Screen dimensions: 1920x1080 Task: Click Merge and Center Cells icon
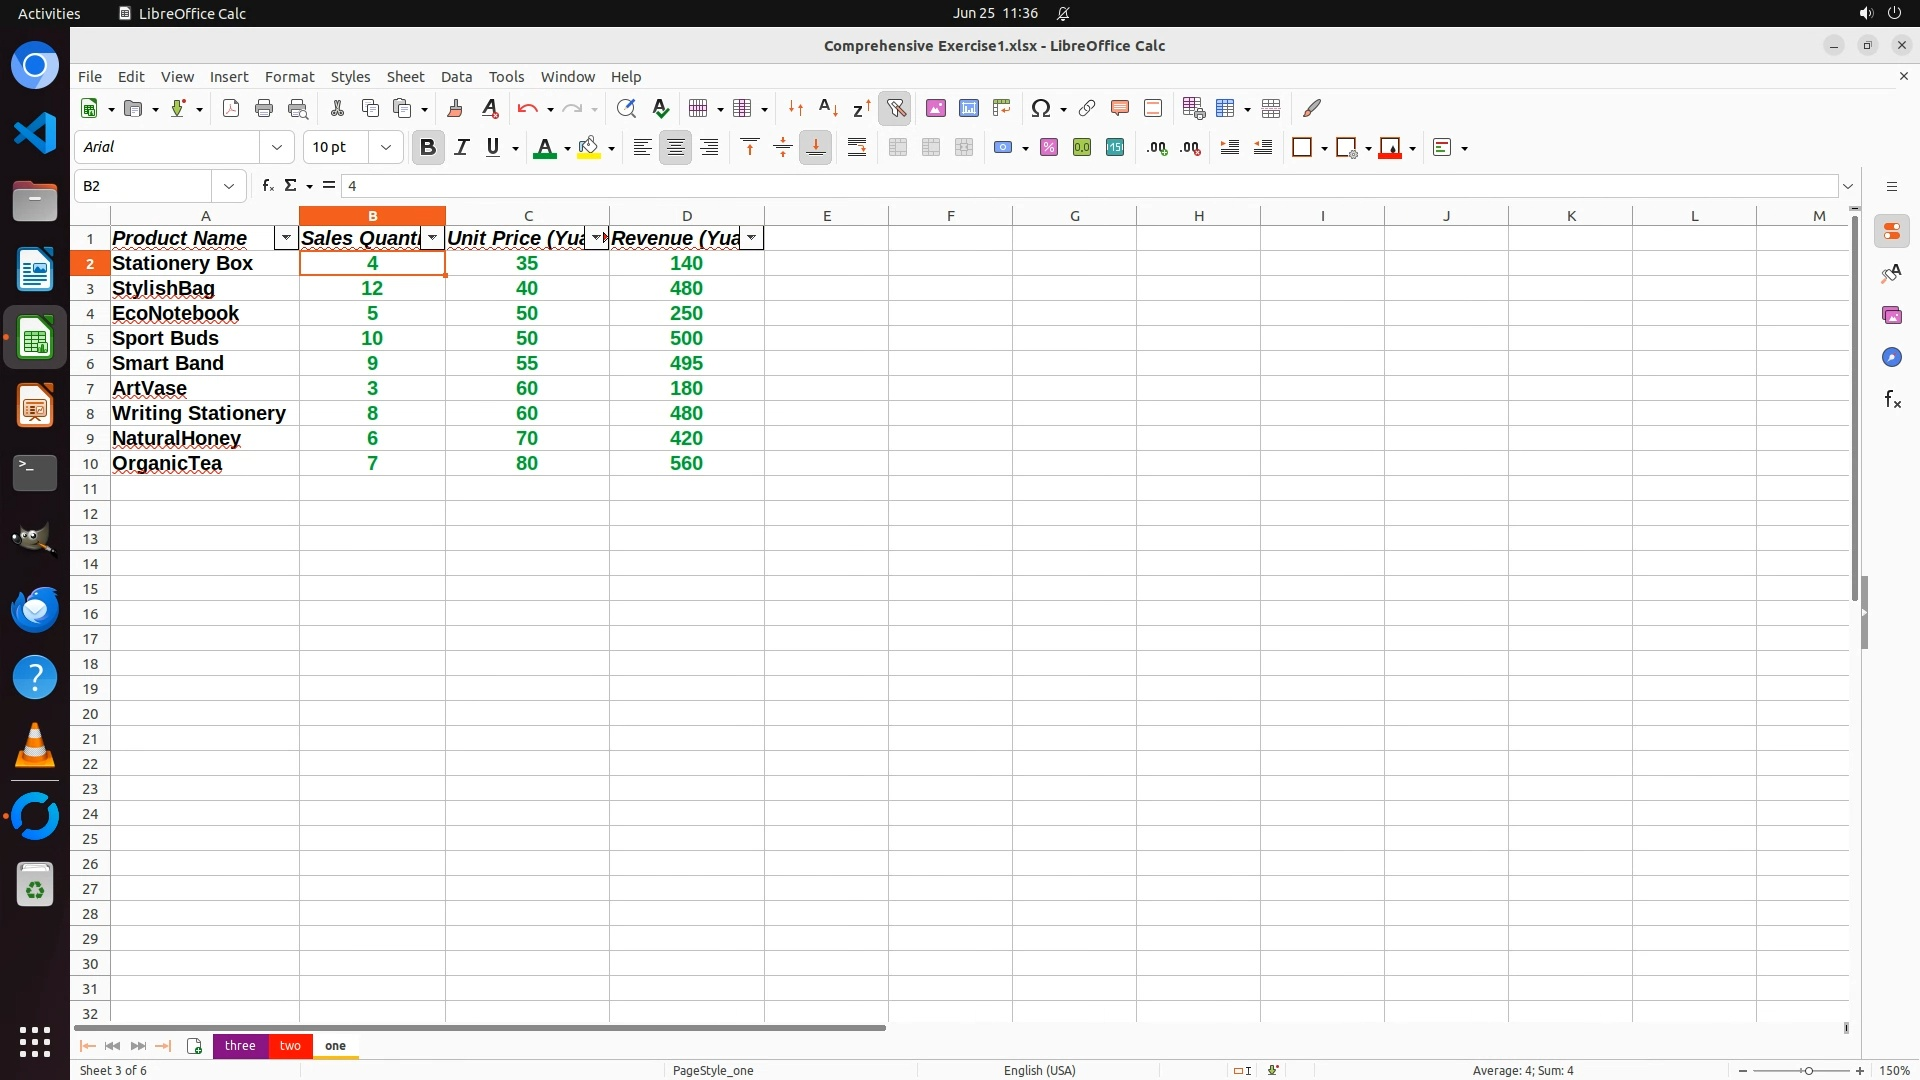coord(898,148)
